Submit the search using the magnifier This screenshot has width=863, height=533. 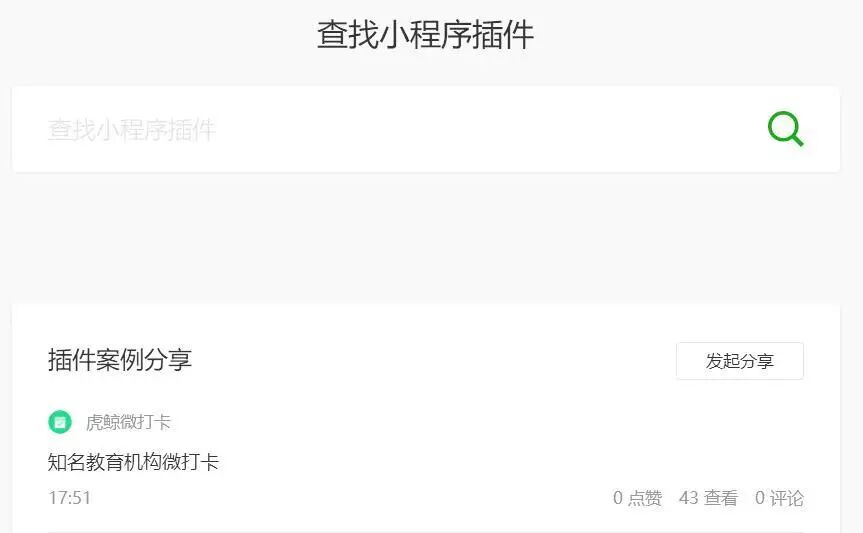point(785,129)
